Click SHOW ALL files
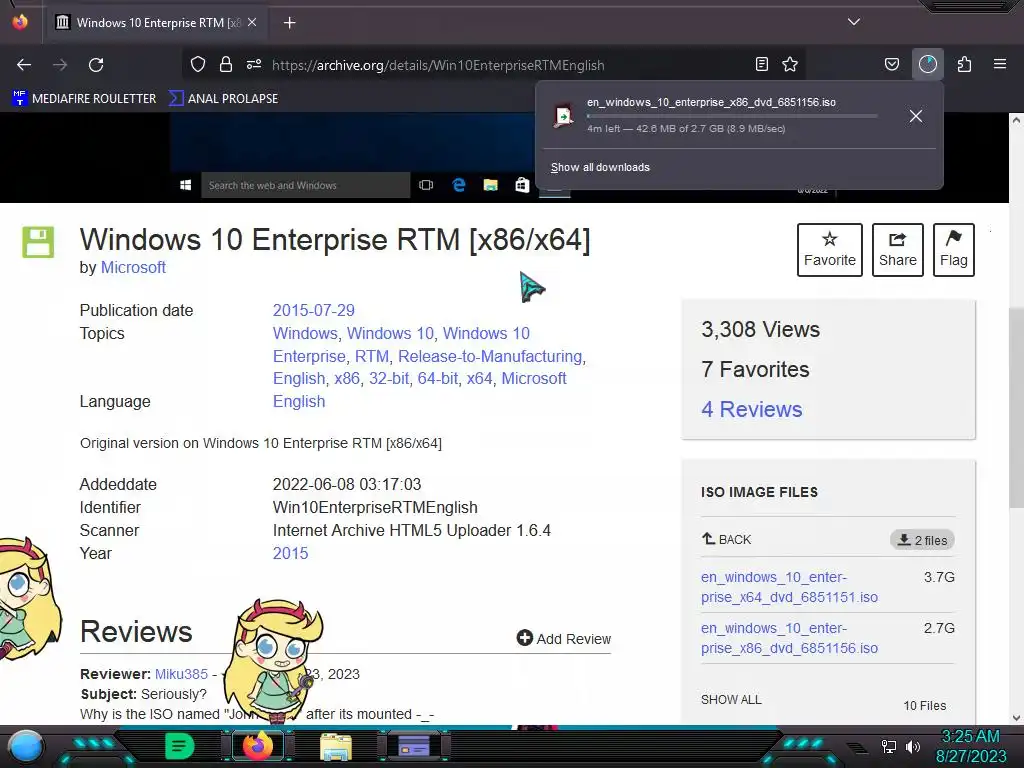Viewport: 1024px width, 768px height. (x=731, y=699)
